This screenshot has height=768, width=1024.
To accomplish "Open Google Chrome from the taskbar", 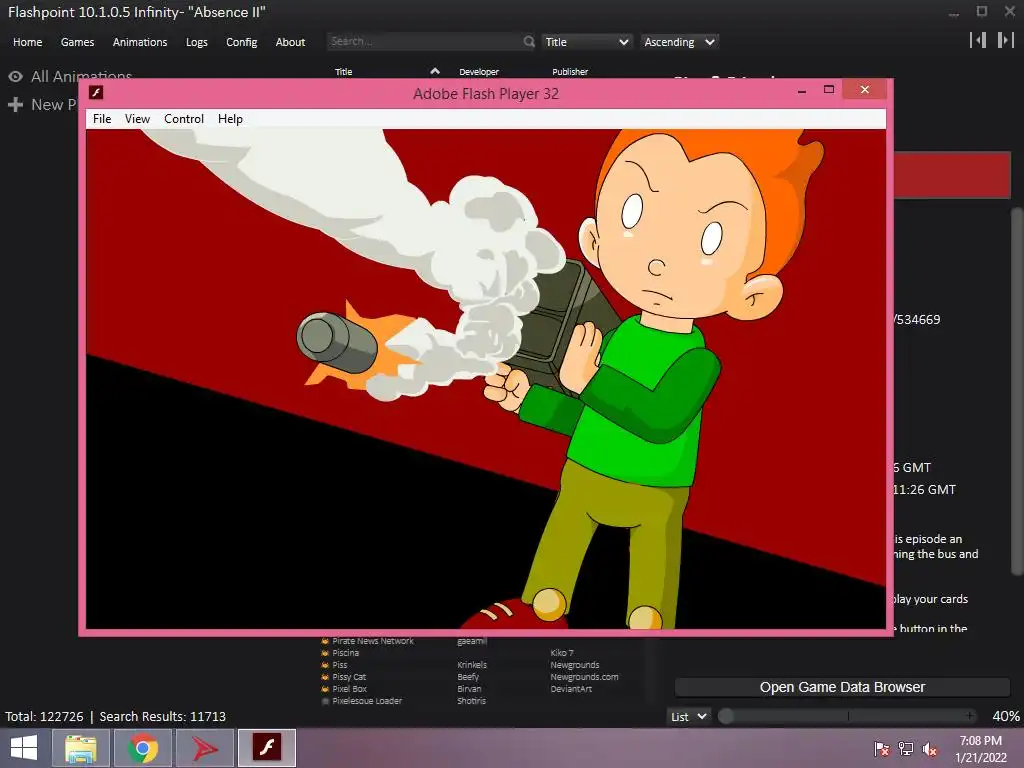I will (x=143, y=748).
